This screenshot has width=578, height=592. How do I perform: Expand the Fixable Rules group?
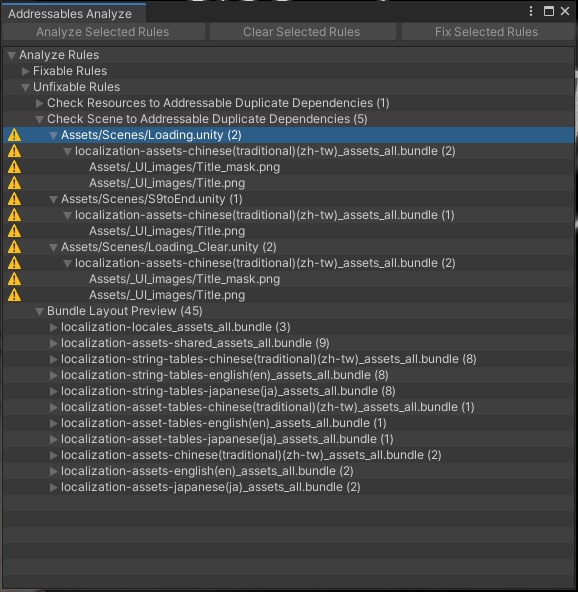[26, 71]
